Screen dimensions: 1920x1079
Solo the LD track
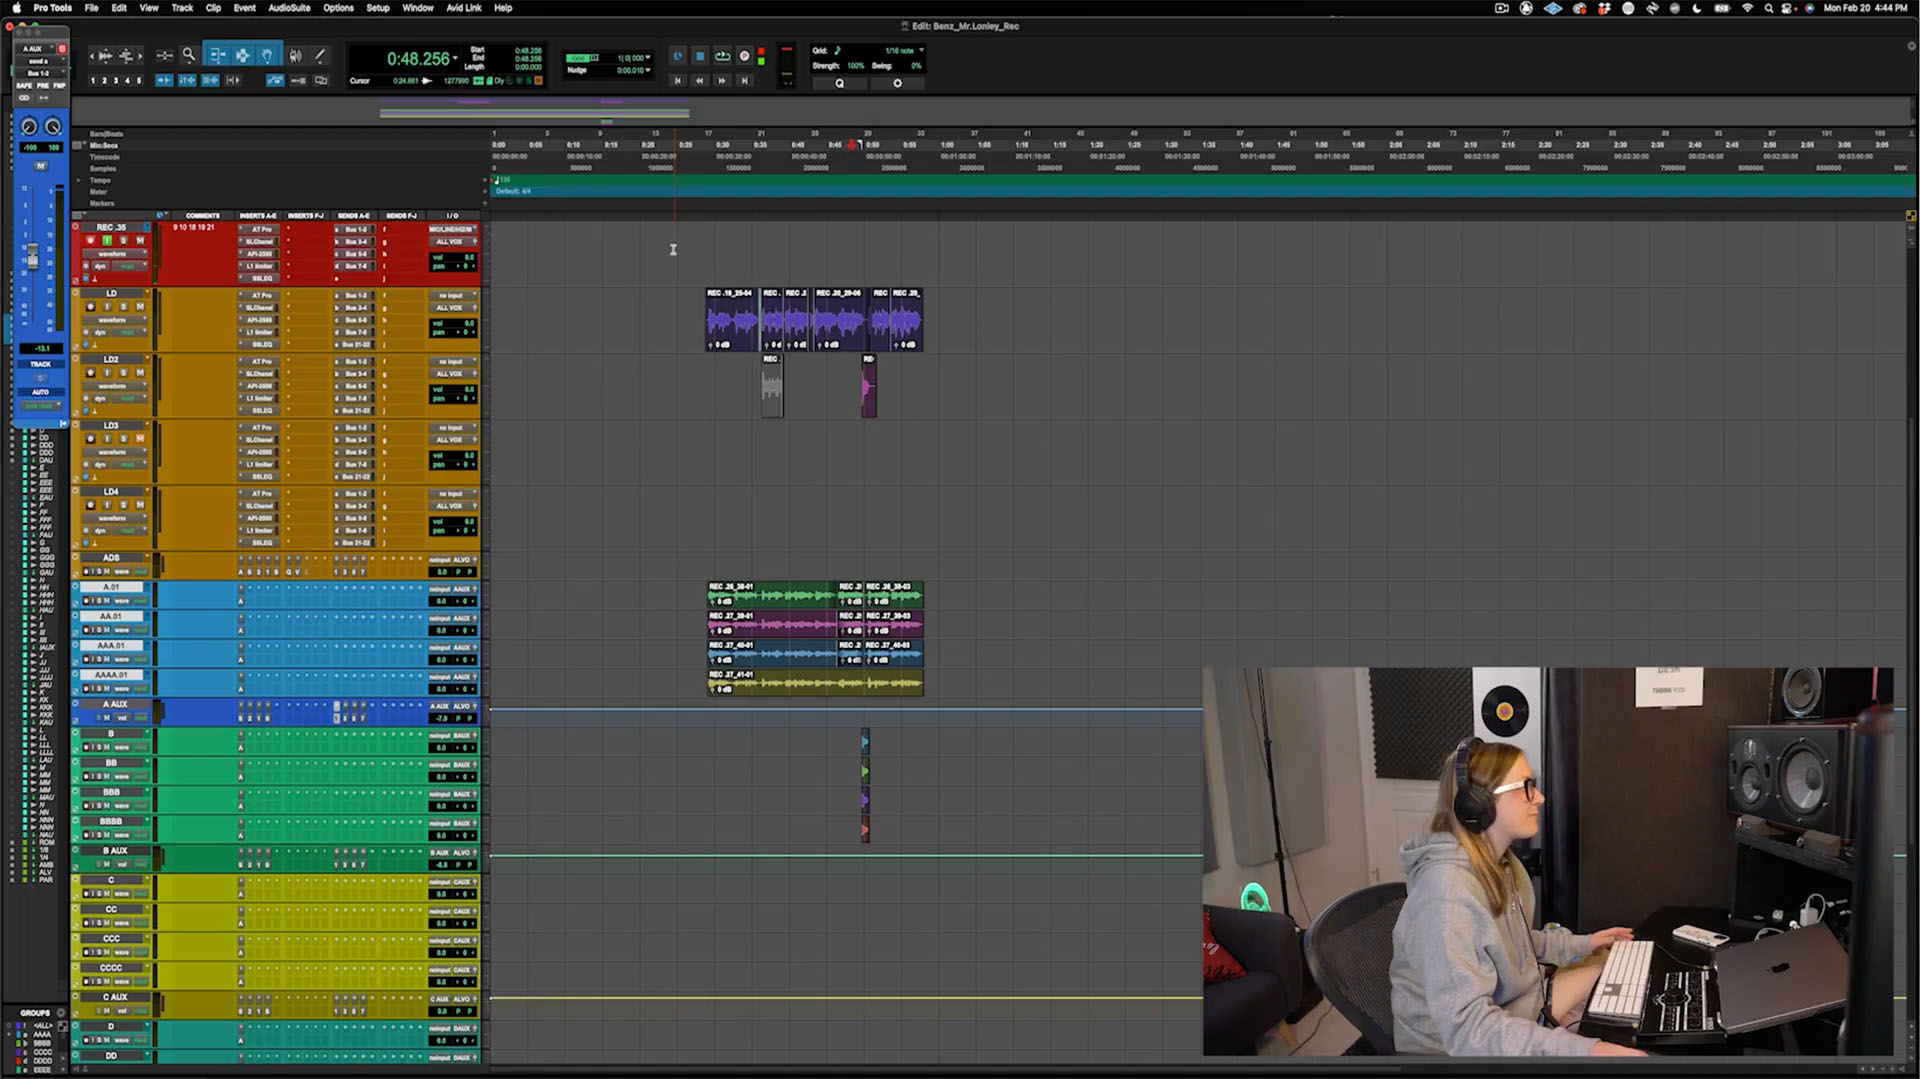coord(124,306)
